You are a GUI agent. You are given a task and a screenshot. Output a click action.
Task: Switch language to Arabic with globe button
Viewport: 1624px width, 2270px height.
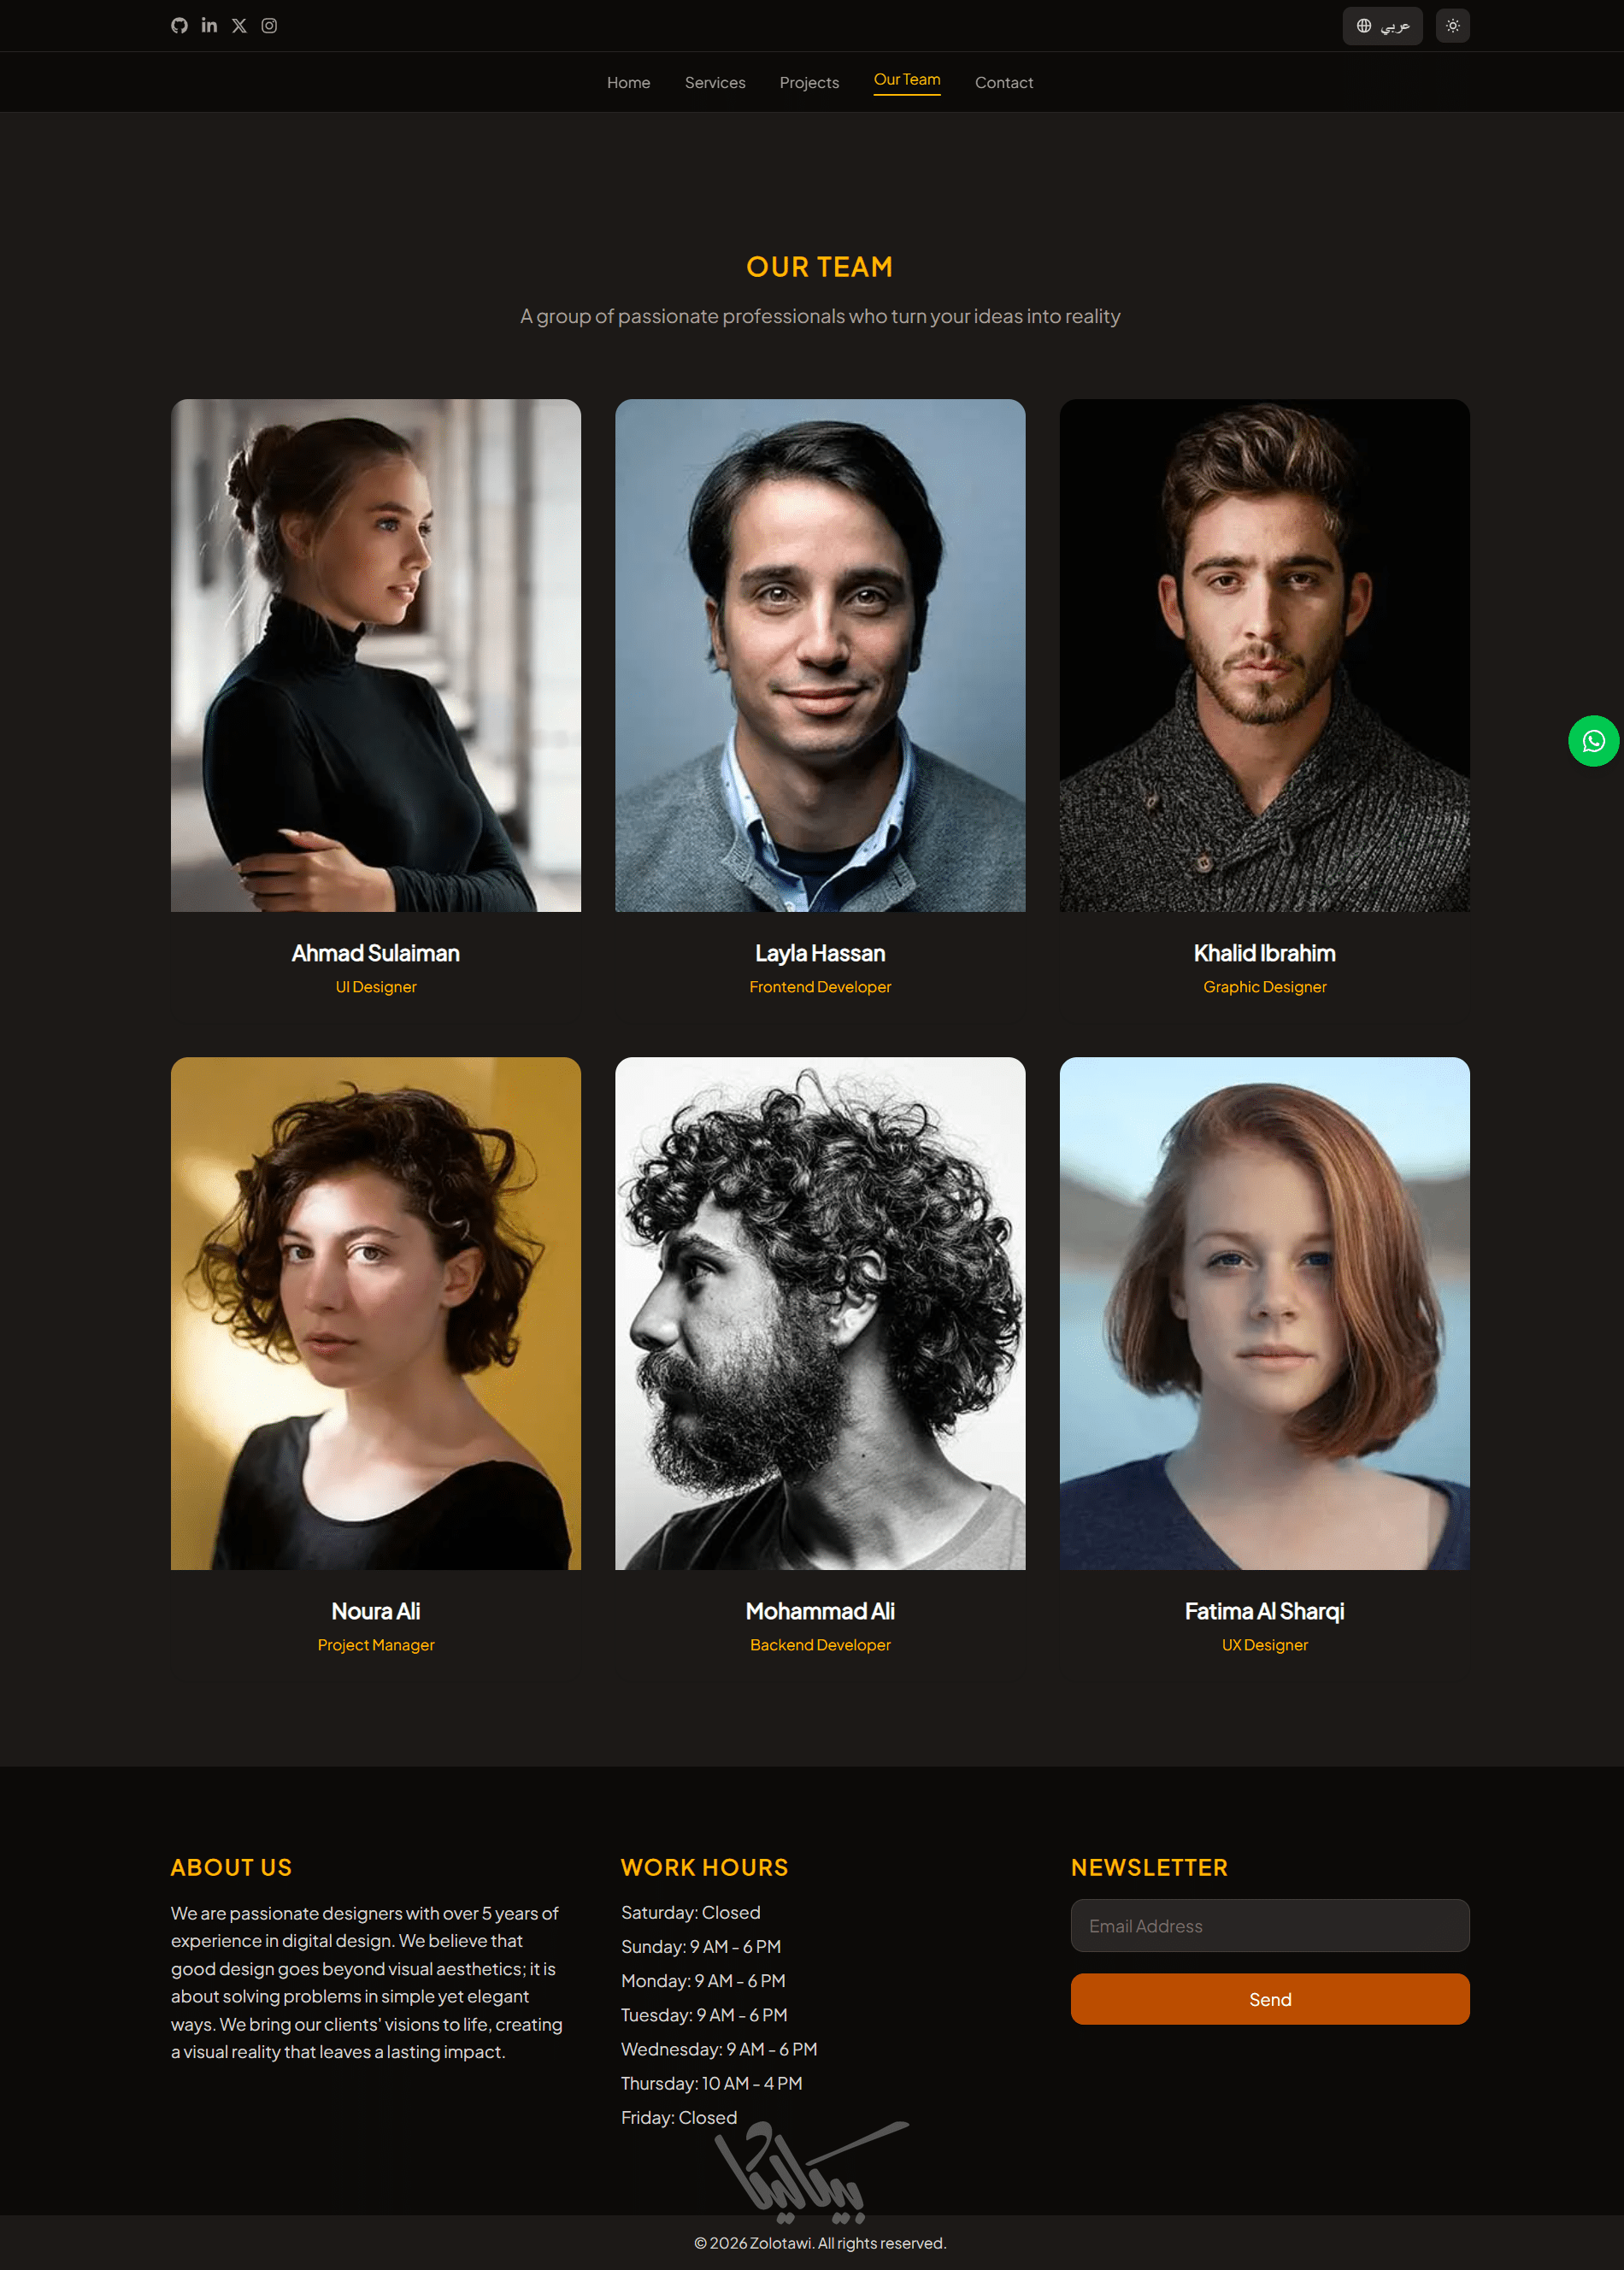(1382, 25)
